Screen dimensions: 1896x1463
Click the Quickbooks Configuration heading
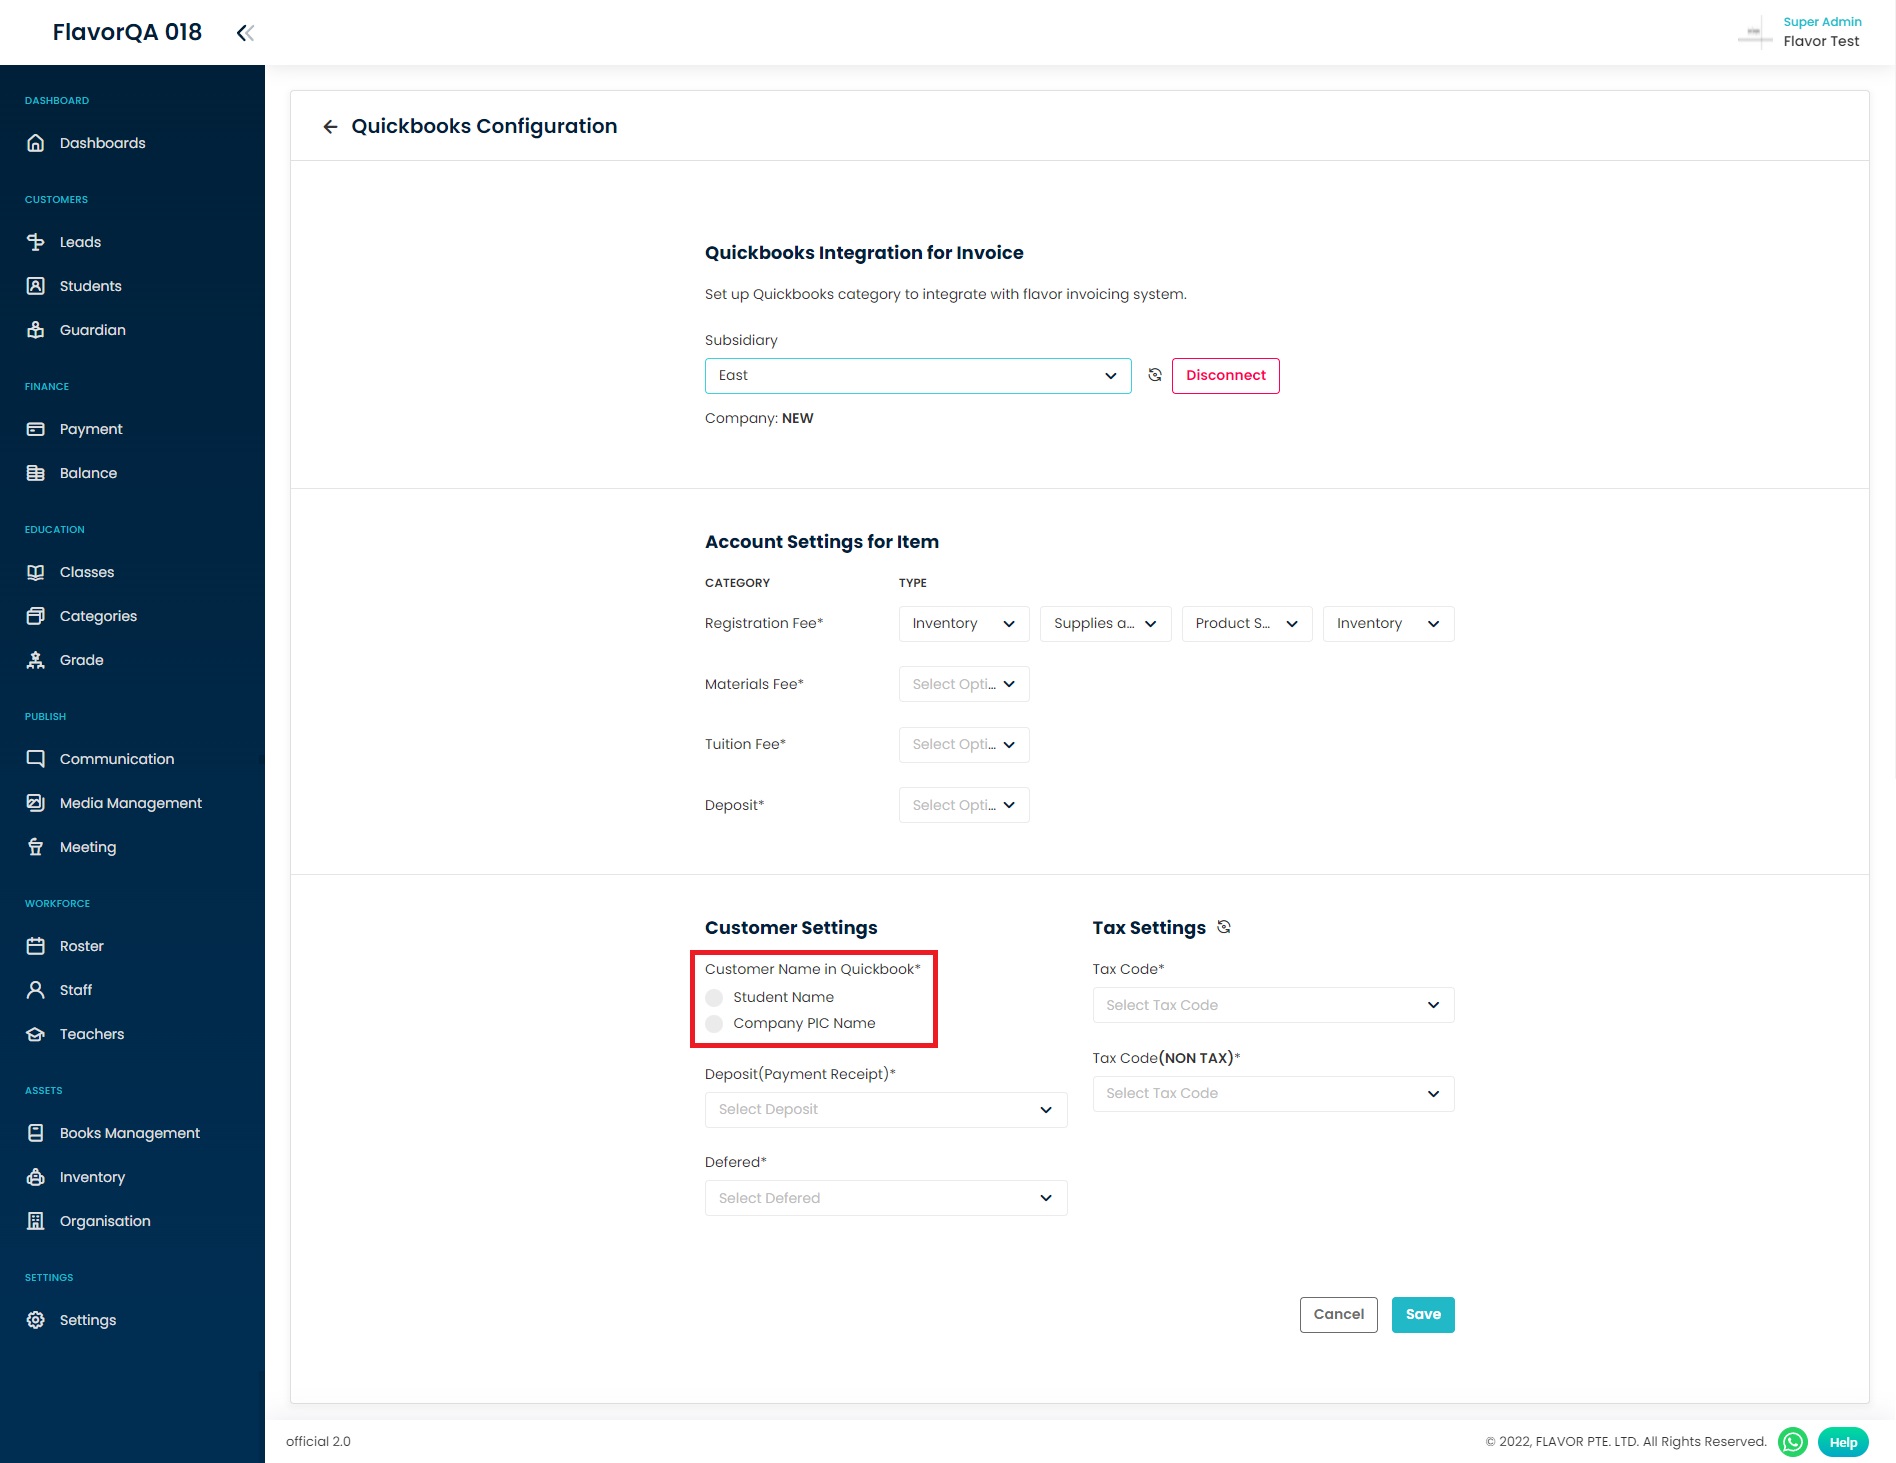point(484,126)
